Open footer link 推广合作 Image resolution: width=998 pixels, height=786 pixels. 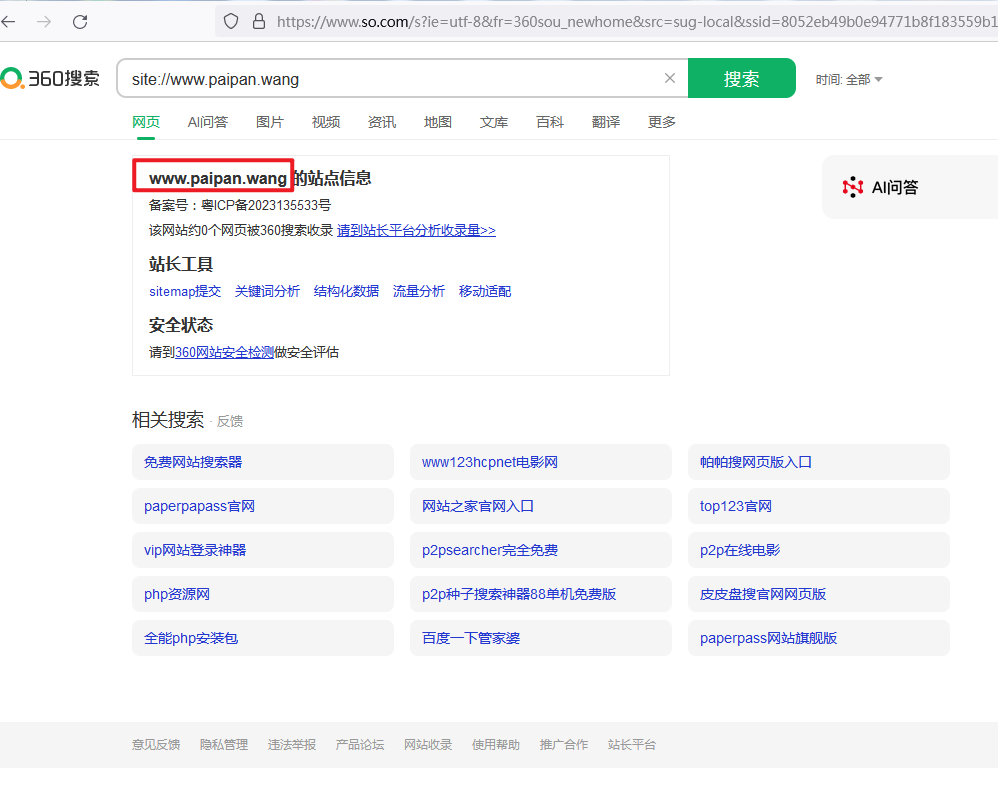click(x=564, y=745)
